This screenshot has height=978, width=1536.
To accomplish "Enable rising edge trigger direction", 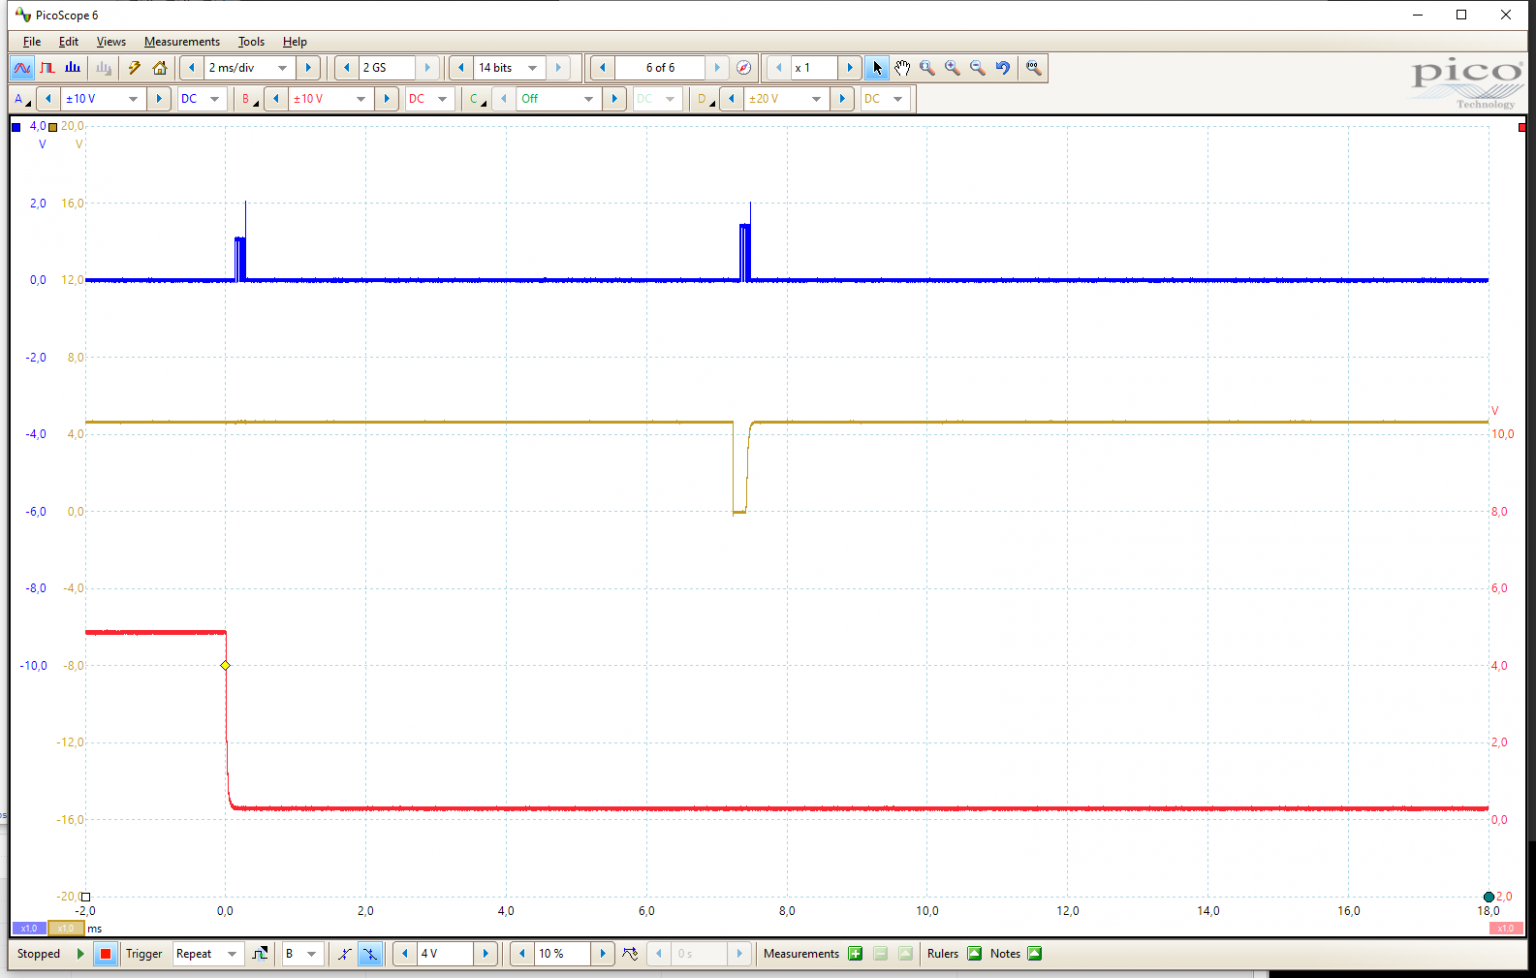I will 344,953.
